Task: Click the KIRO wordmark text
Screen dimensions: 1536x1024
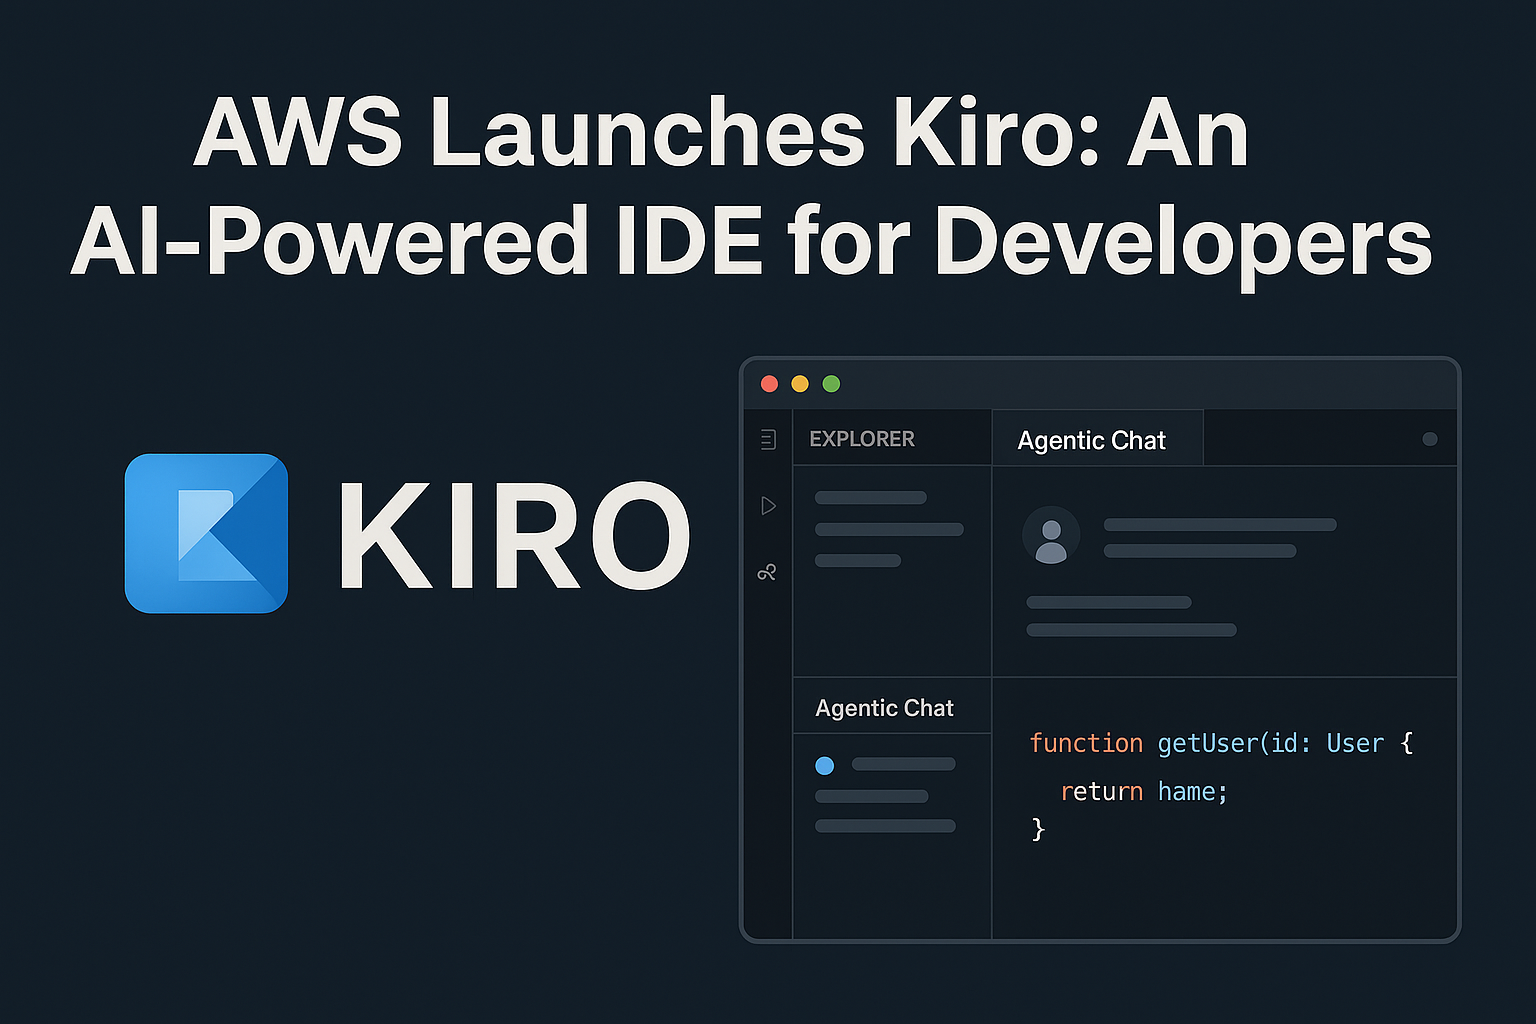Action: tap(511, 536)
